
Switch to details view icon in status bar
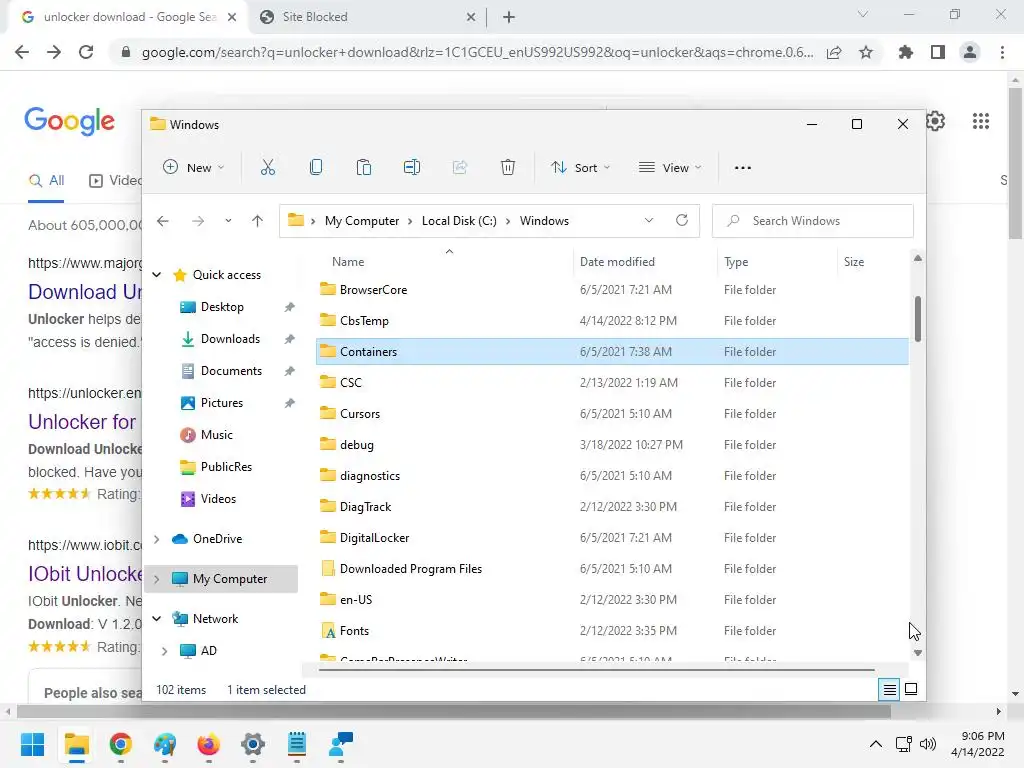click(889, 689)
